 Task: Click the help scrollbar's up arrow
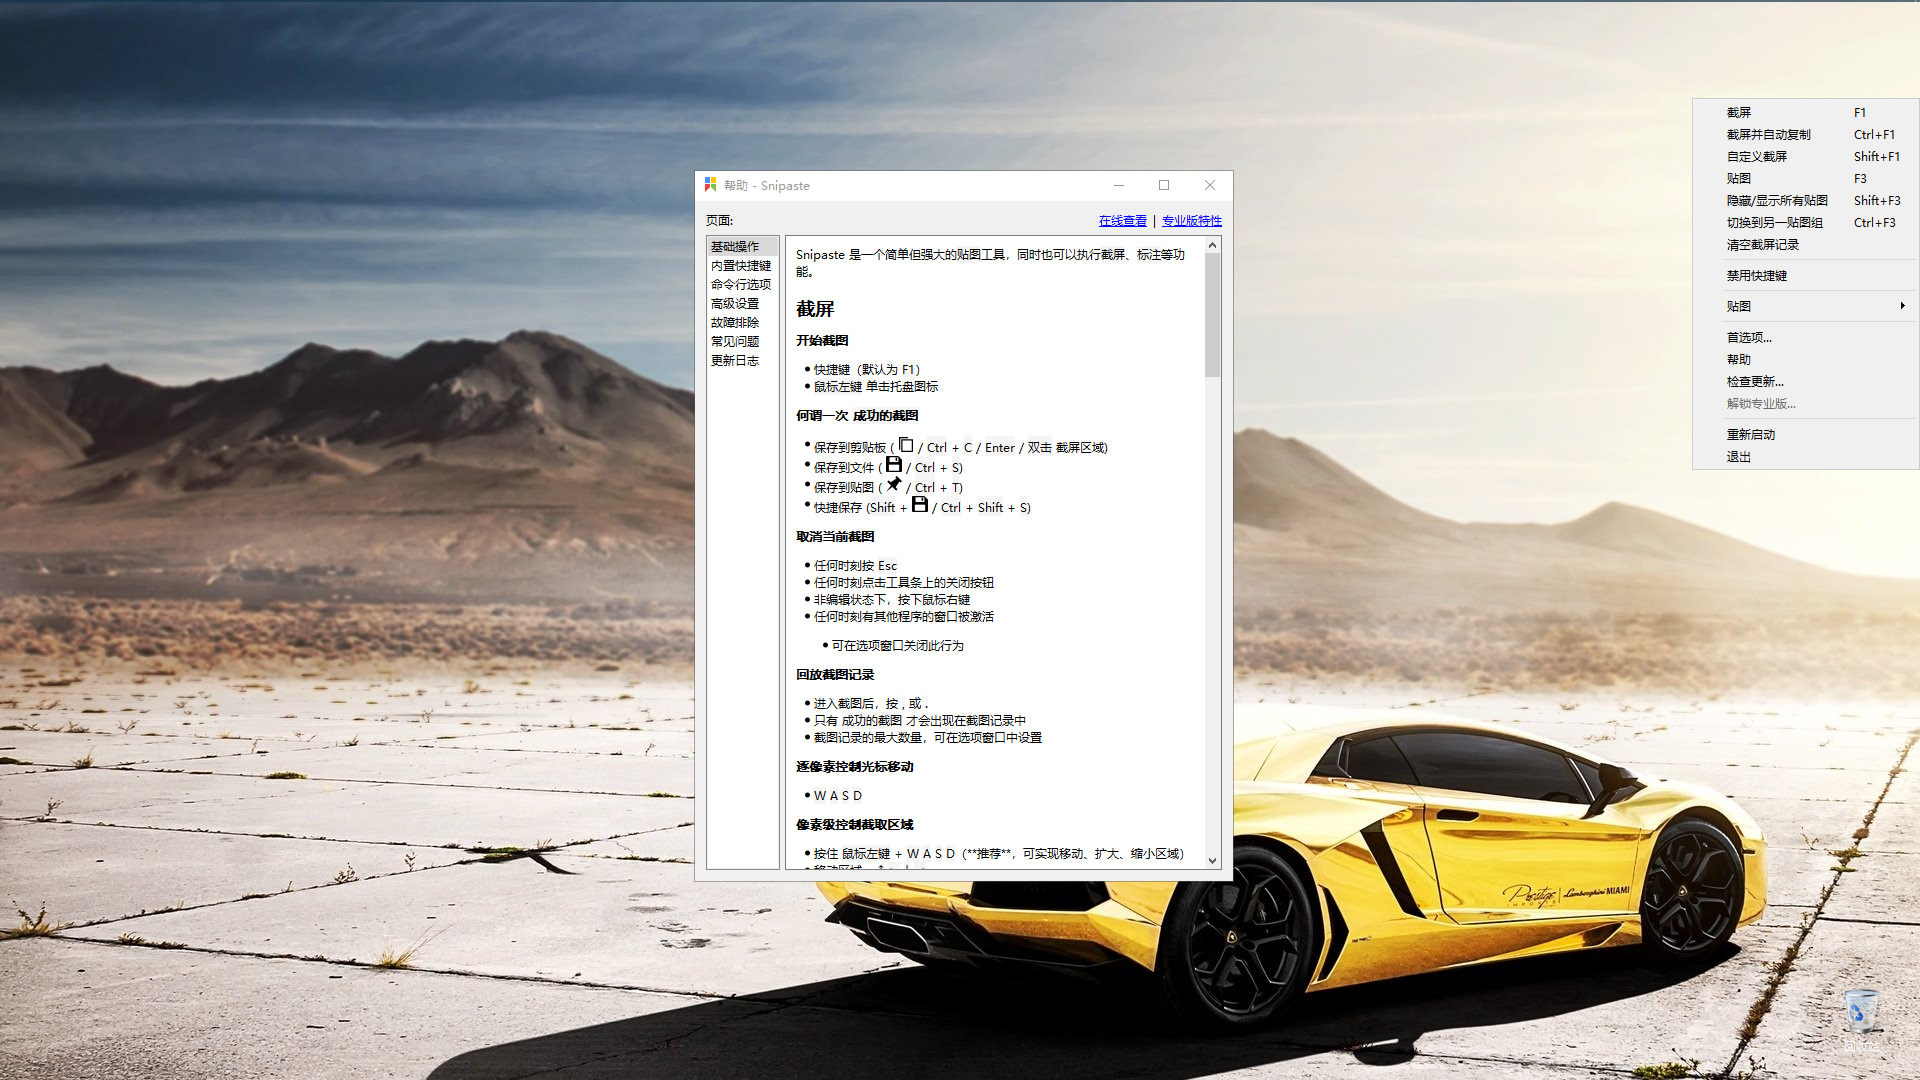(x=1212, y=245)
